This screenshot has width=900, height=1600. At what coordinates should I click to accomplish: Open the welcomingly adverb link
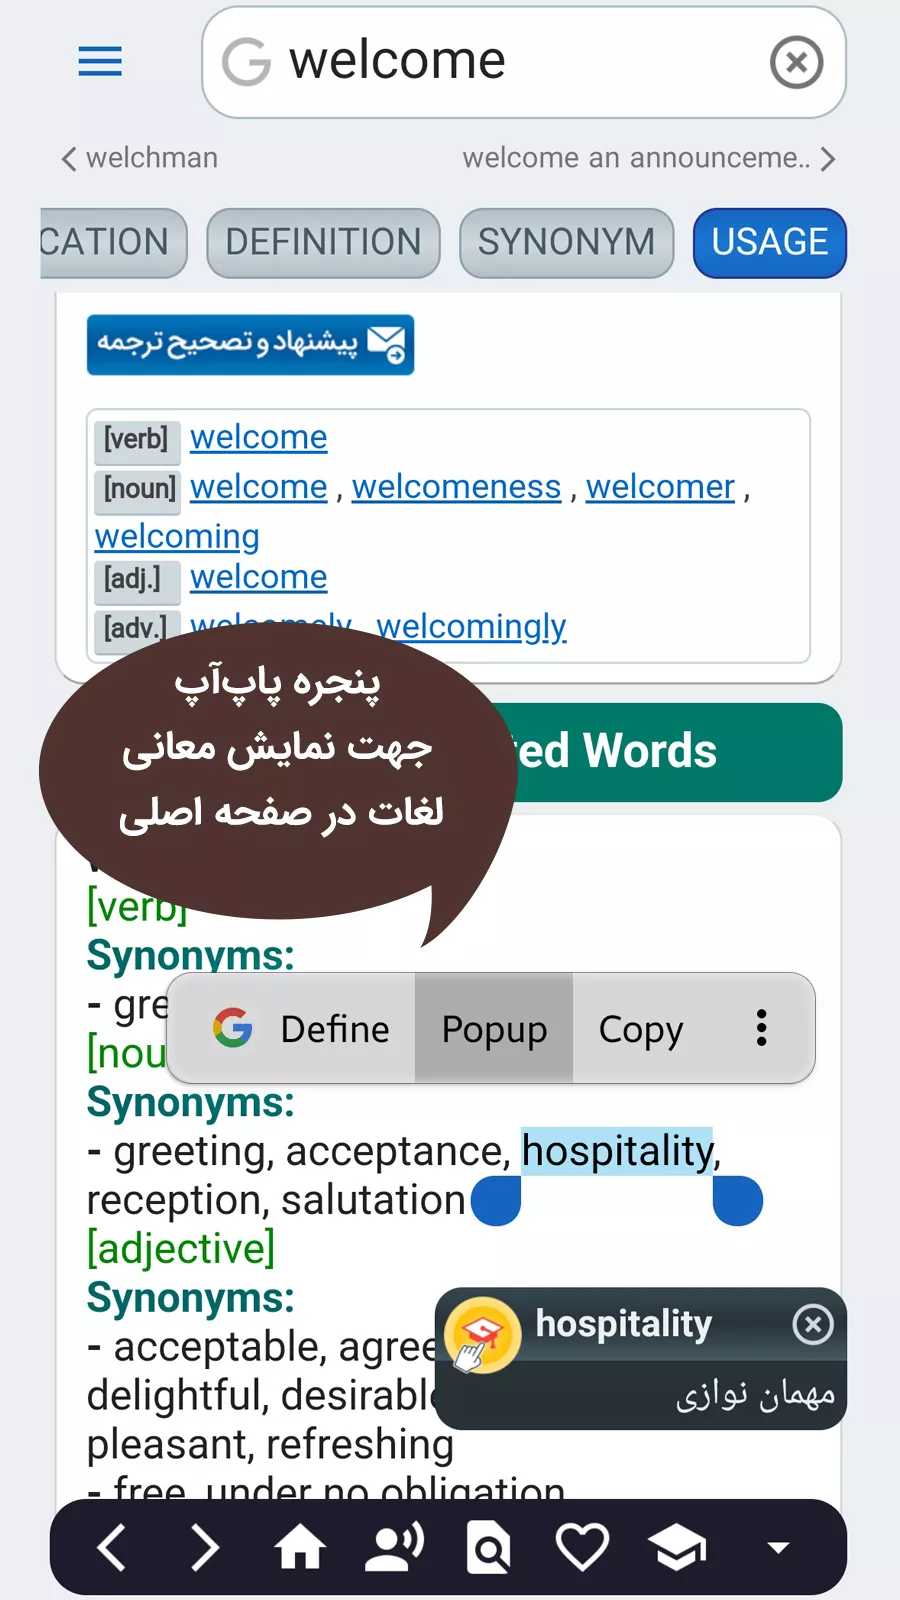click(471, 627)
